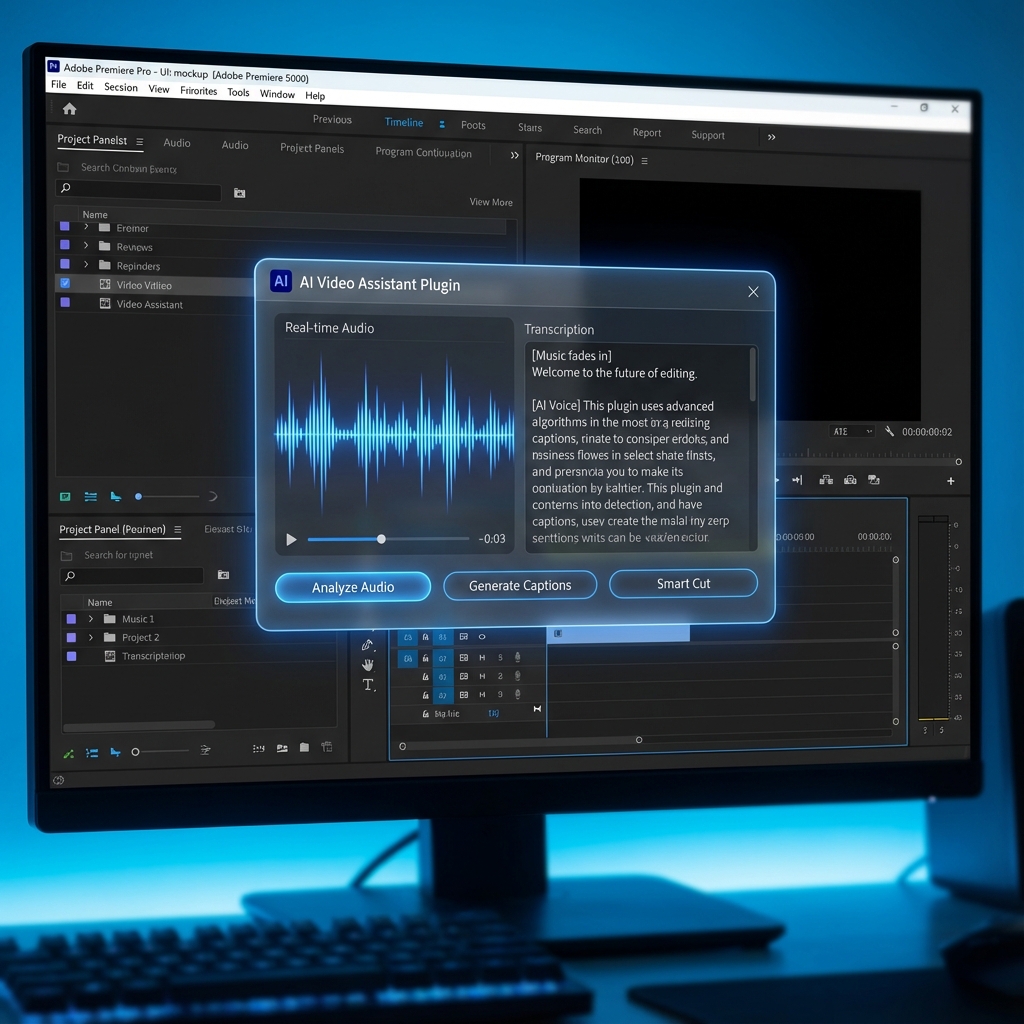Toggle the checkbox on the Video Vitileo item

(x=65, y=284)
